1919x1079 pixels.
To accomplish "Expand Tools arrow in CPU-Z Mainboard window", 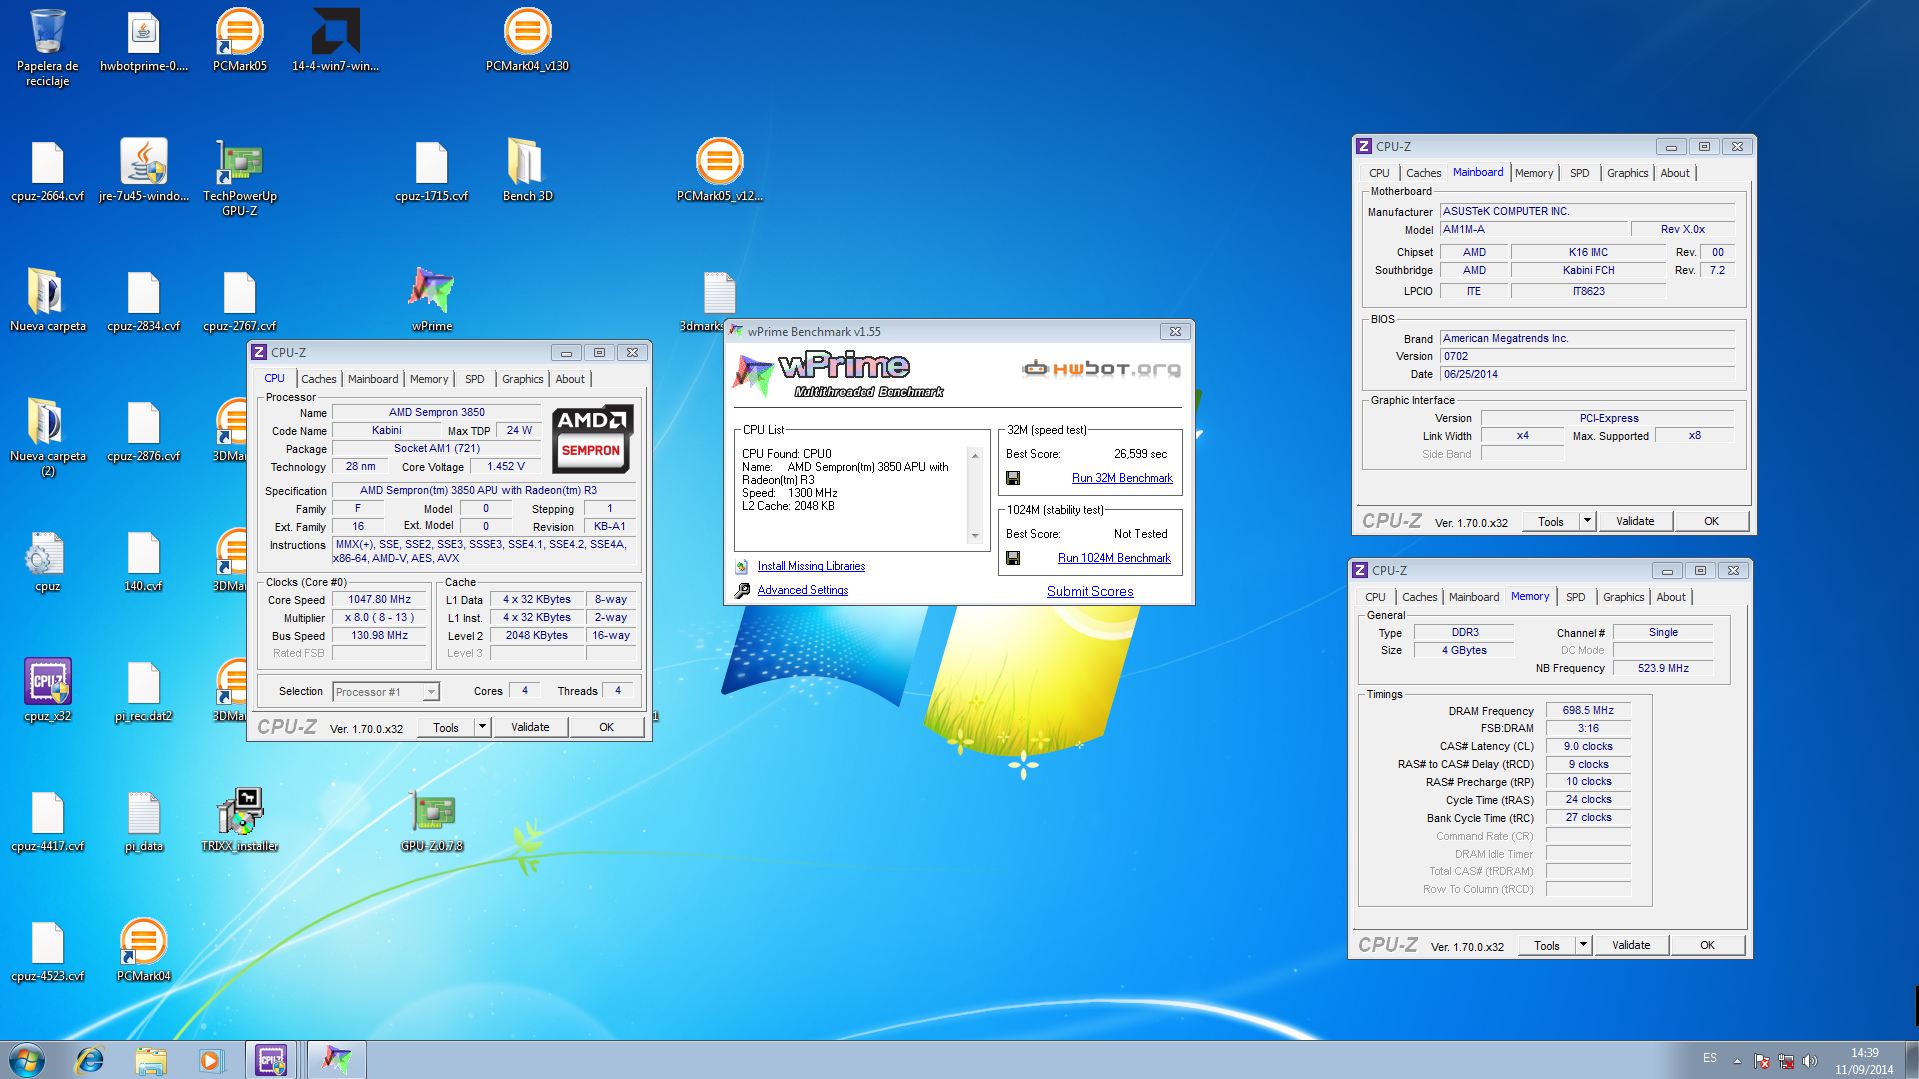I will [x=1587, y=521].
